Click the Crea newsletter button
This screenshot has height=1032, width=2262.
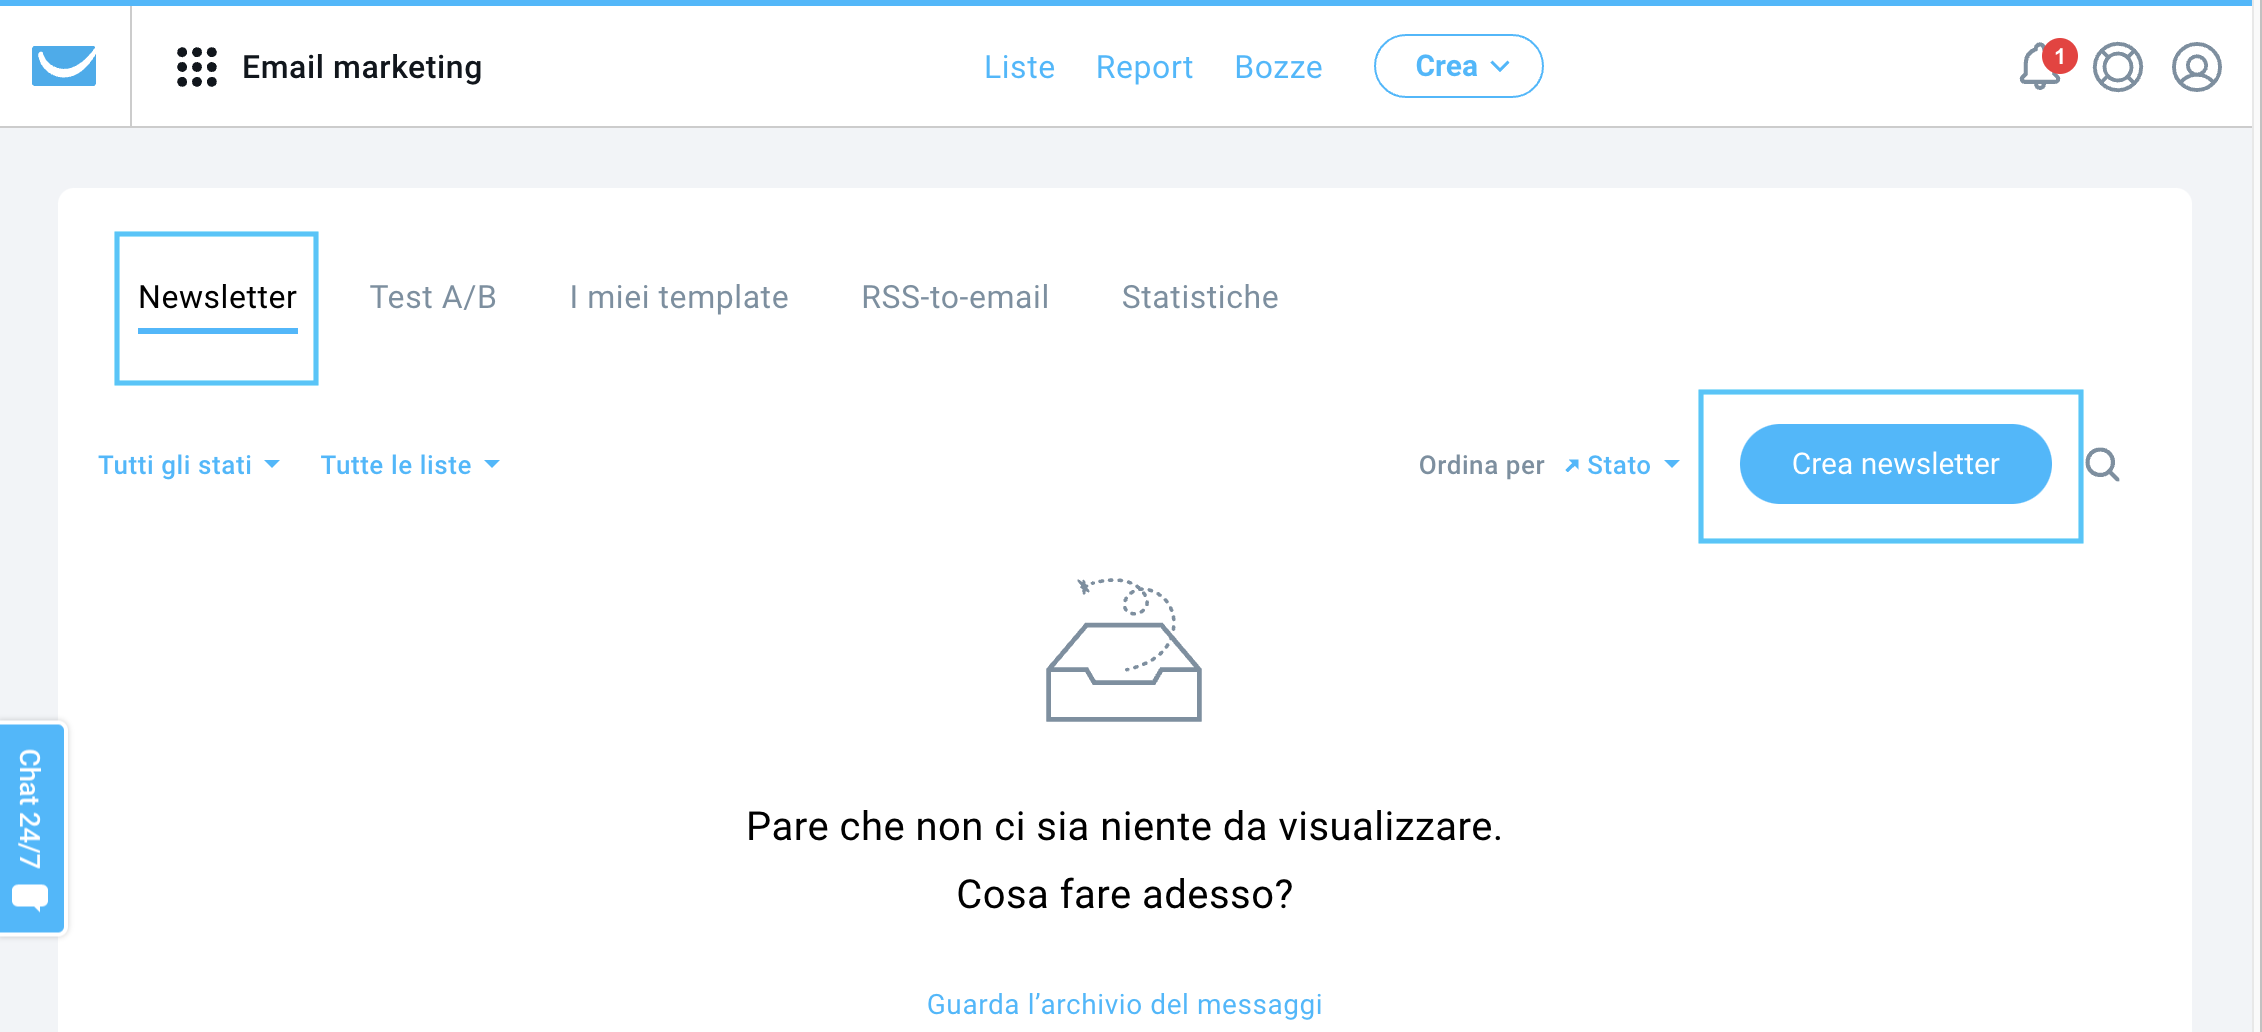(1895, 464)
